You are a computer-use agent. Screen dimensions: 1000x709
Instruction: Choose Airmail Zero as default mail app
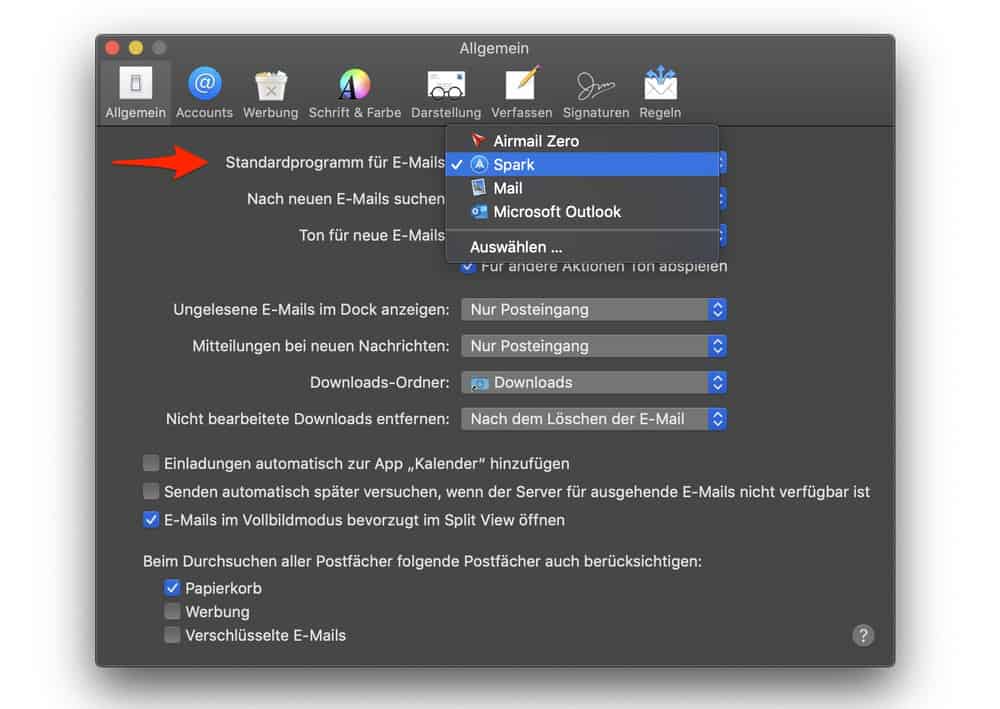pyautogui.click(x=535, y=141)
